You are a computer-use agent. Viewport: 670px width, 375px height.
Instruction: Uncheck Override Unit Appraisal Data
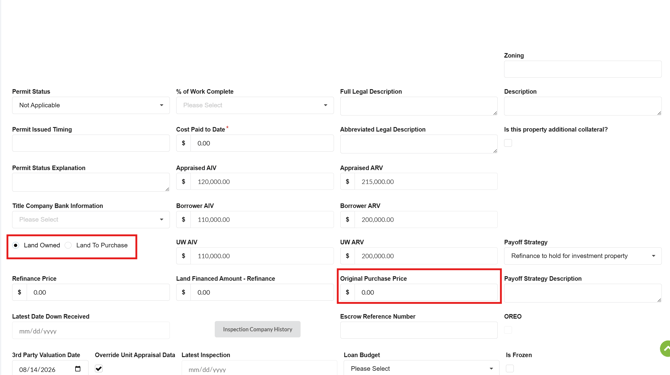(99, 368)
